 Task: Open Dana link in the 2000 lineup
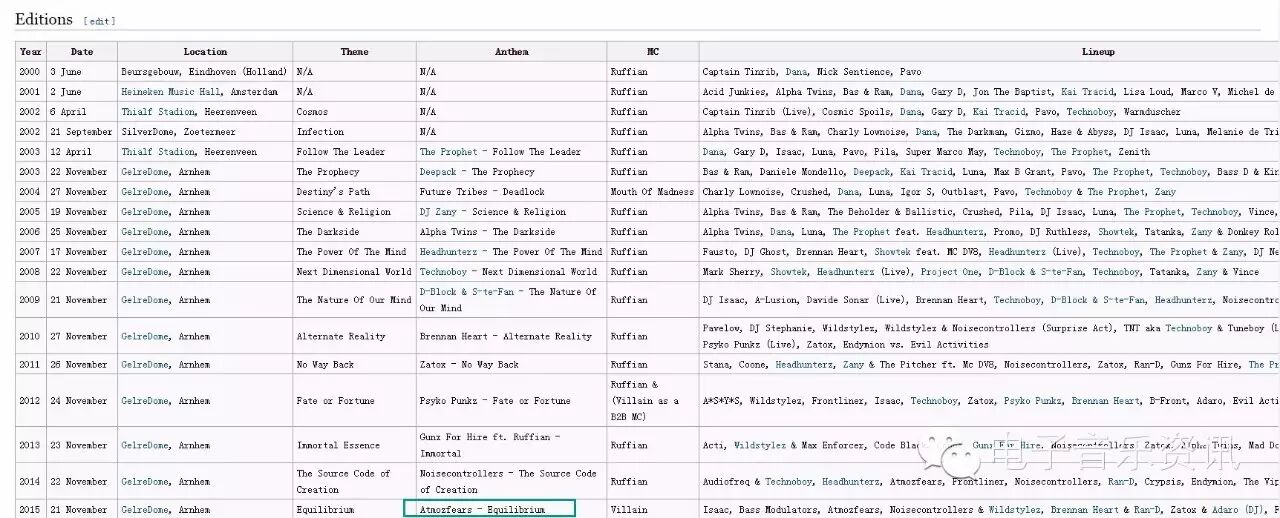[796, 72]
